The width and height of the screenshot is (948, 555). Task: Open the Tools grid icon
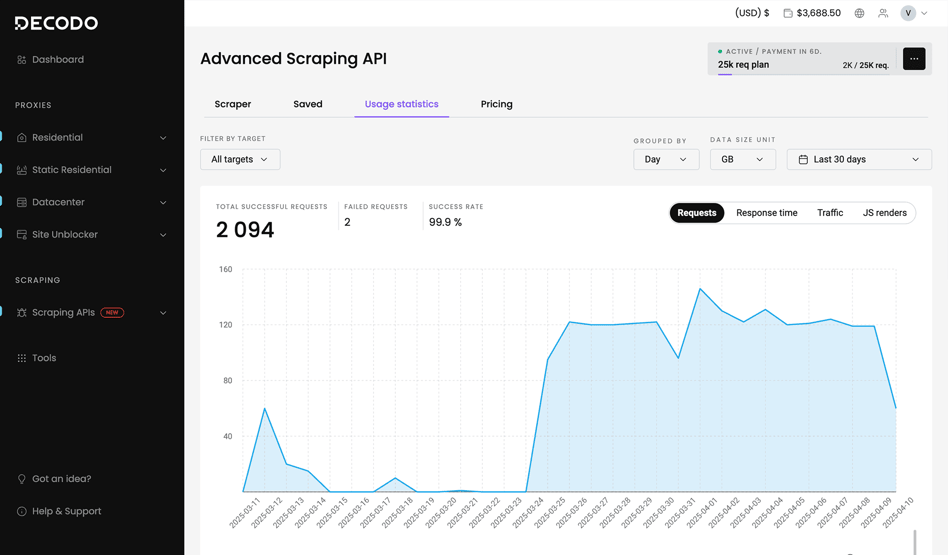[x=22, y=358]
